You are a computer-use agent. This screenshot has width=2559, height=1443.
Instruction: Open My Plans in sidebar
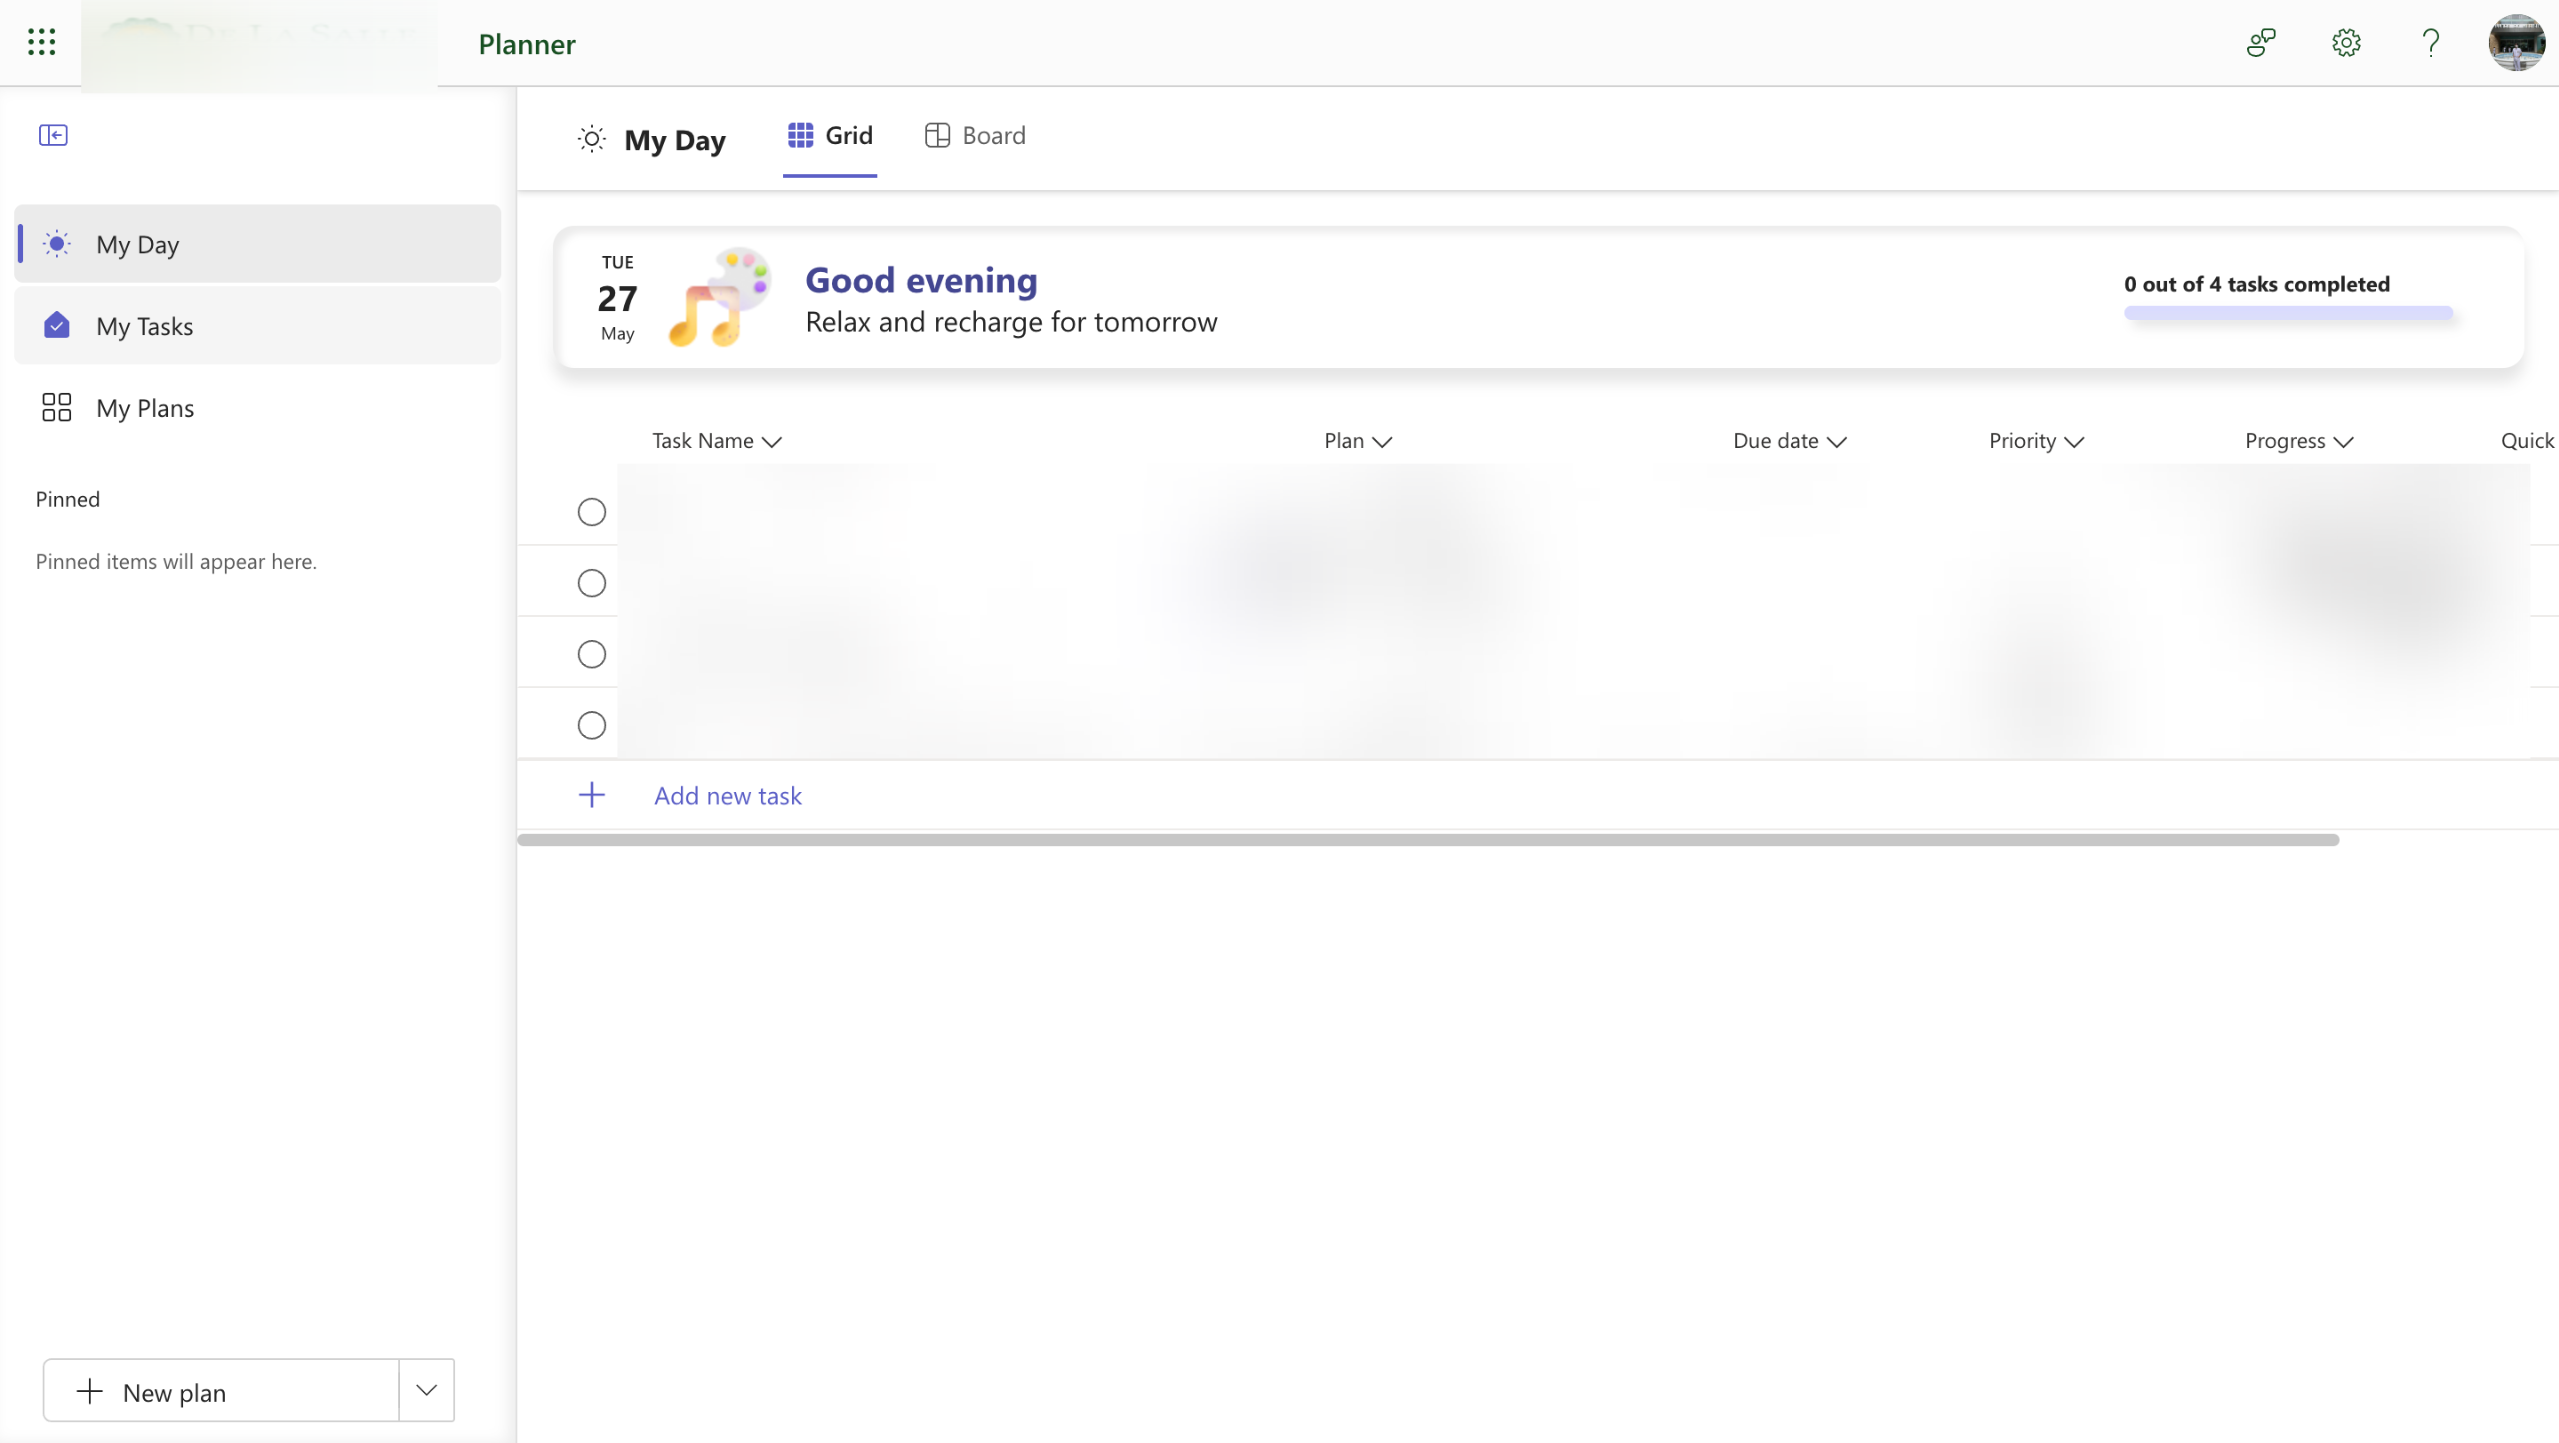pyautogui.click(x=144, y=408)
